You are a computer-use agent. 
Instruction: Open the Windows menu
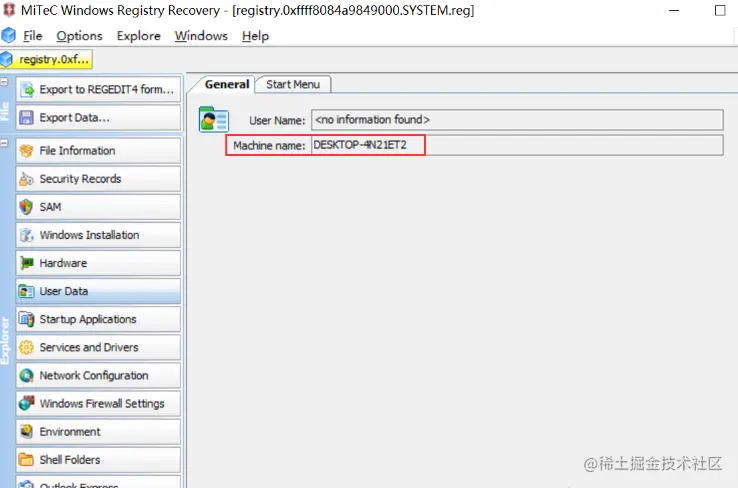[201, 36]
